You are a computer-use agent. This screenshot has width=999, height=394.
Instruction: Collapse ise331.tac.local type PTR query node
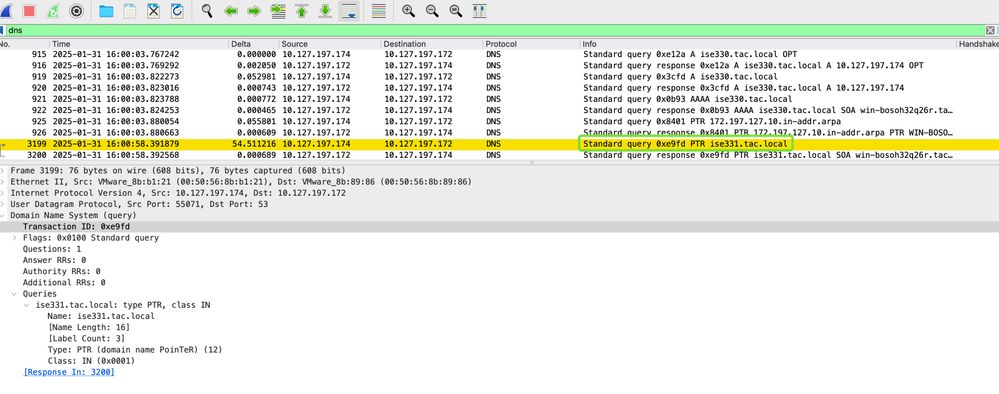tap(27, 305)
